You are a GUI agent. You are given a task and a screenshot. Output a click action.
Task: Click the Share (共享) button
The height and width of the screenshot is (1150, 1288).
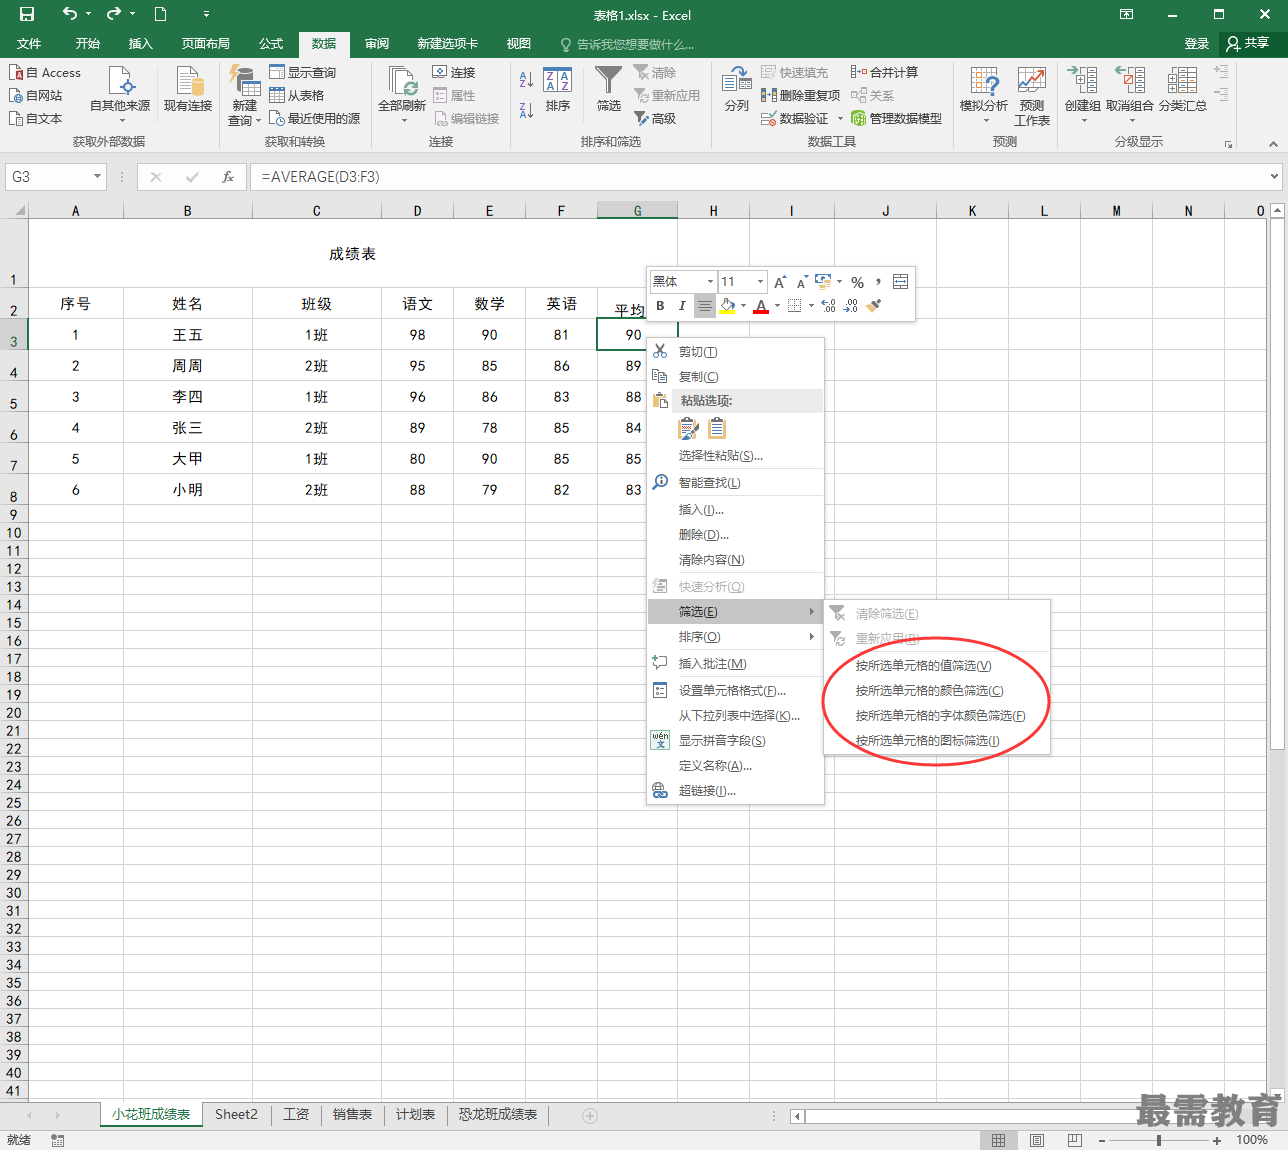pos(1248,43)
